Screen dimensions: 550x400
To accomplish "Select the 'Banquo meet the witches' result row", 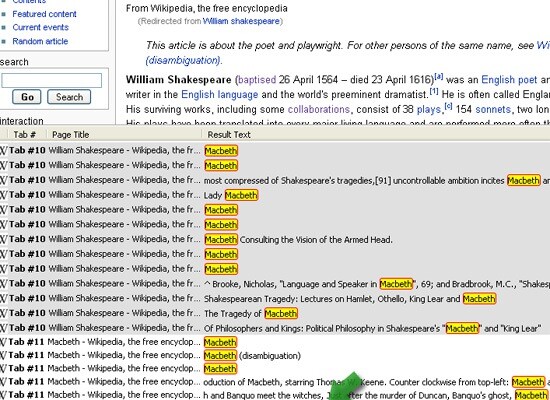I will (275, 395).
